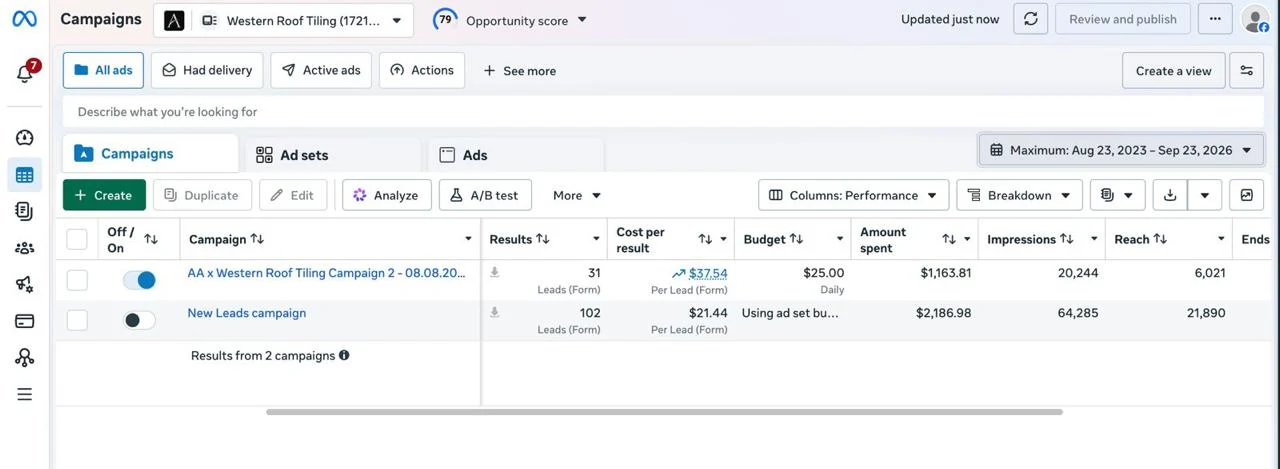Sort by Campaign column arrows
Viewport: 1280px width, 469px height.
pos(257,239)
